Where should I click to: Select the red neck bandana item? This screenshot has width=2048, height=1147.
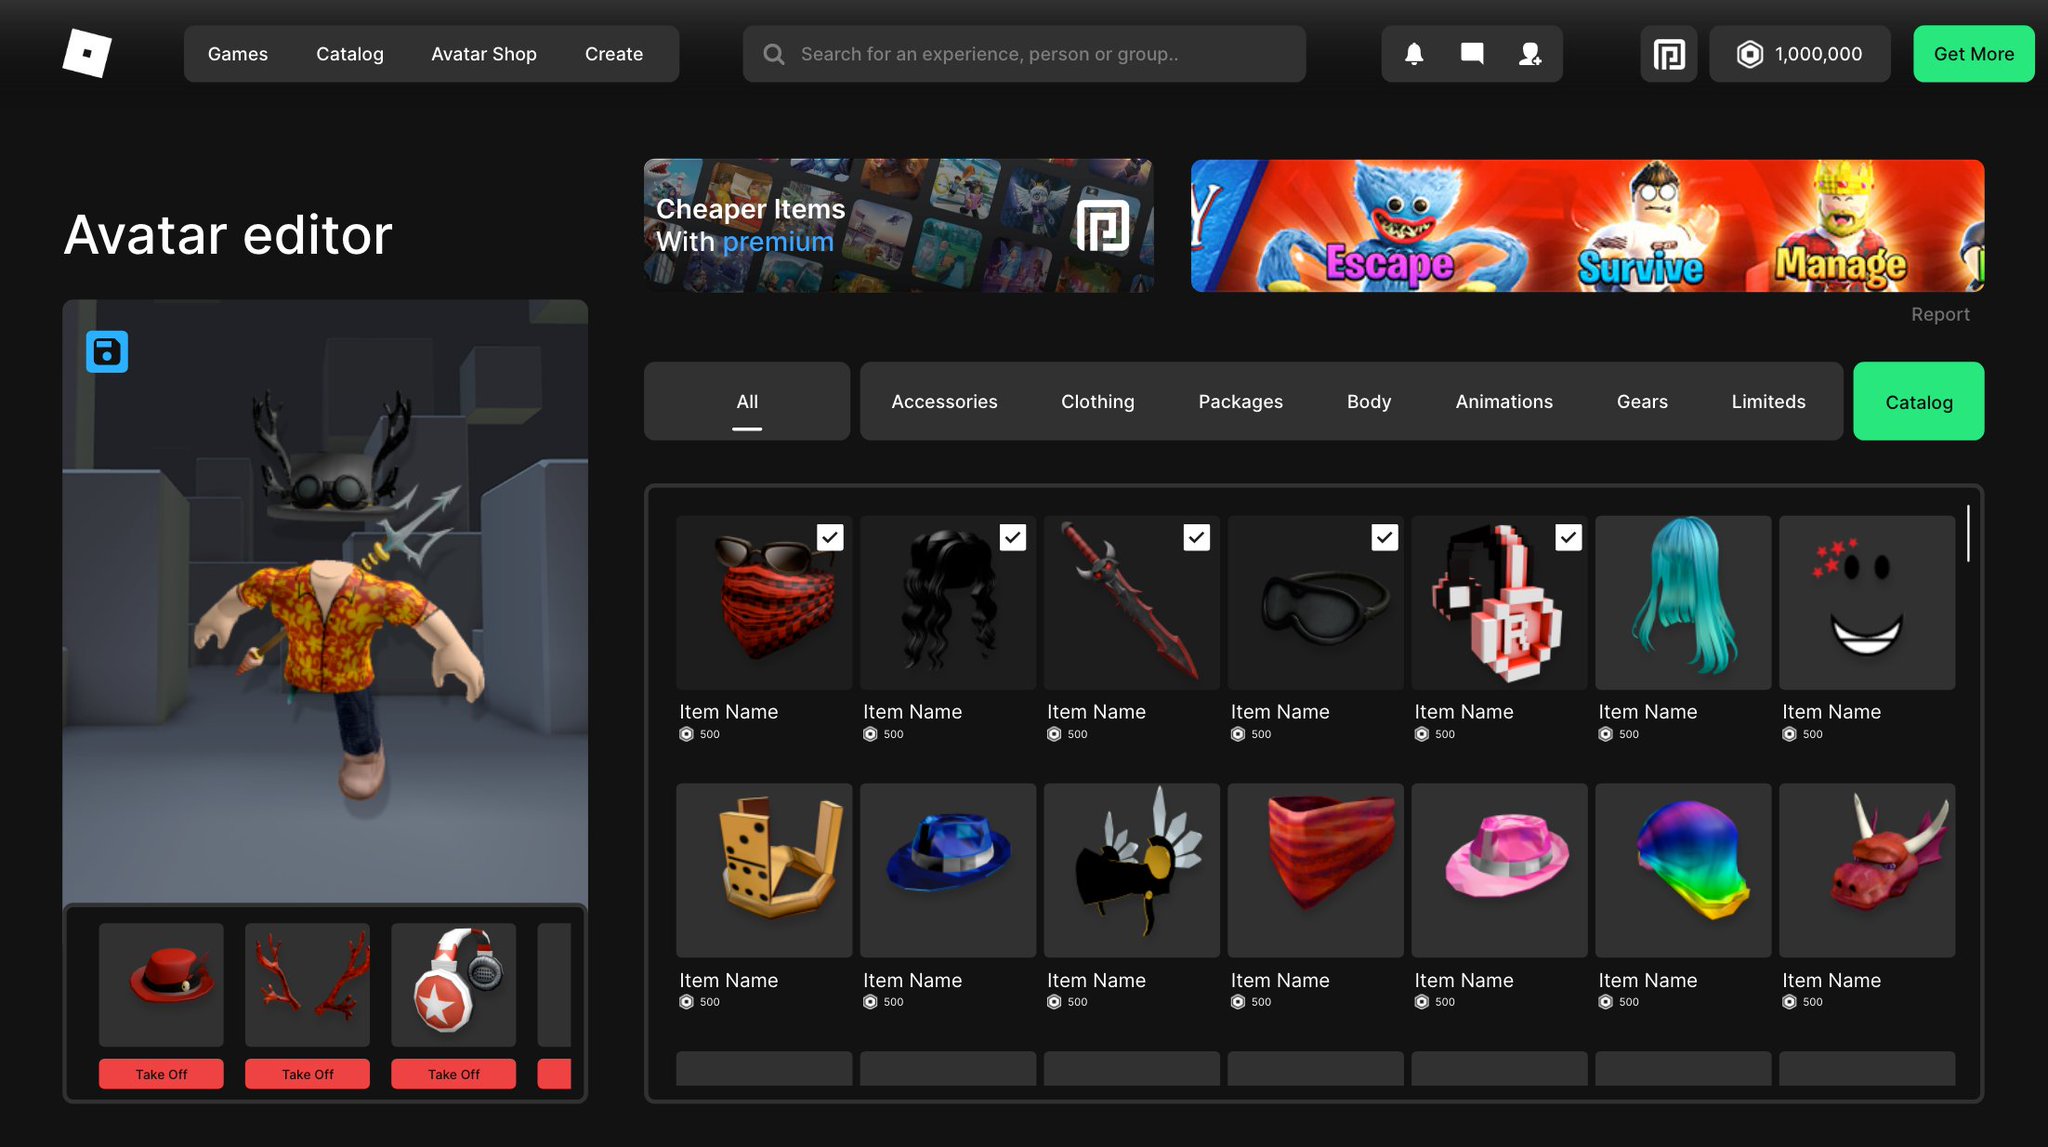[1316, 870]
